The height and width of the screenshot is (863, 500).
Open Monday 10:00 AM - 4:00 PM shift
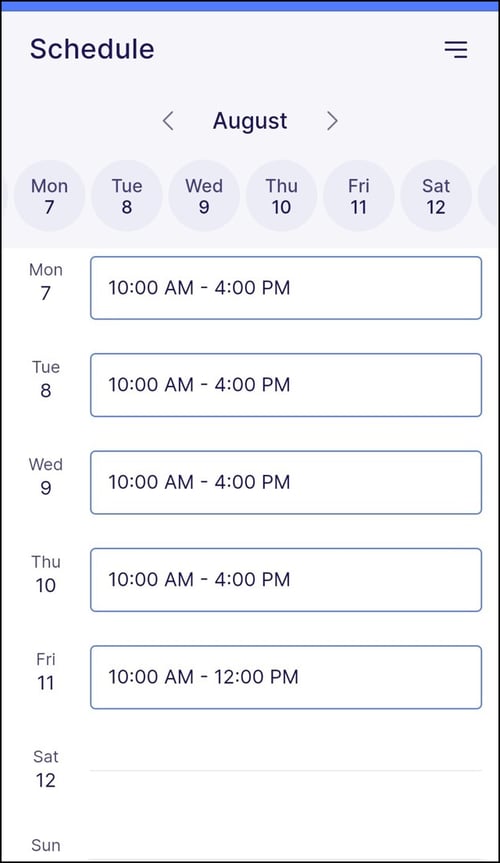[x=286, y=288]
